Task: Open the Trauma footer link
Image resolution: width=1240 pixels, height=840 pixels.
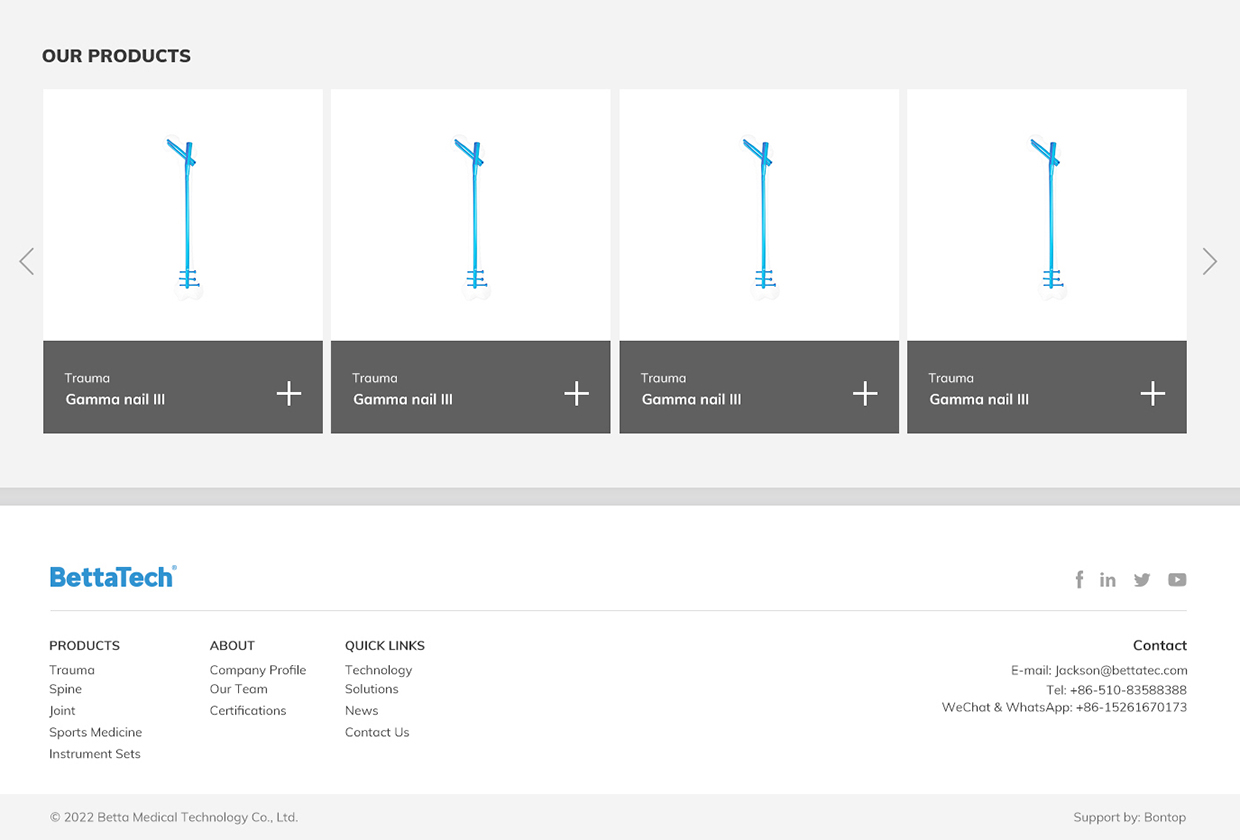Action: [x=72, y=670]
